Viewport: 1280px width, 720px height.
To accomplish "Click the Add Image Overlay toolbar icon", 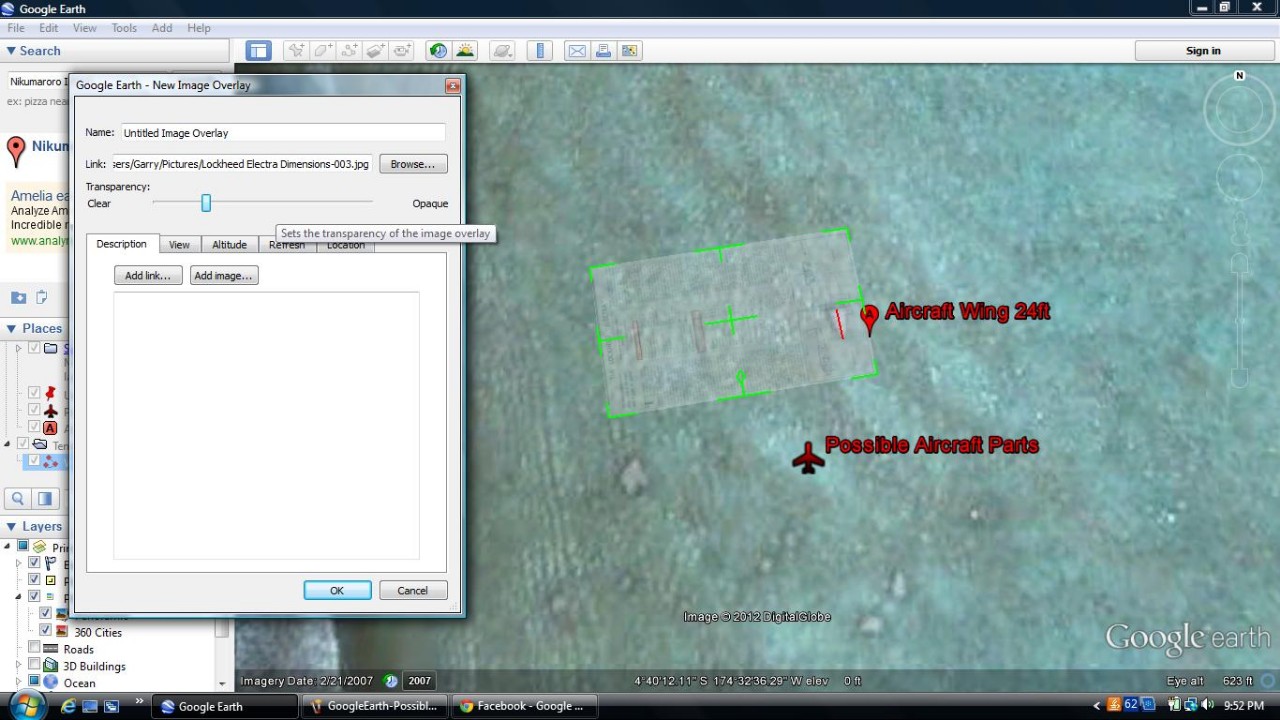I will tap(375, 51).
